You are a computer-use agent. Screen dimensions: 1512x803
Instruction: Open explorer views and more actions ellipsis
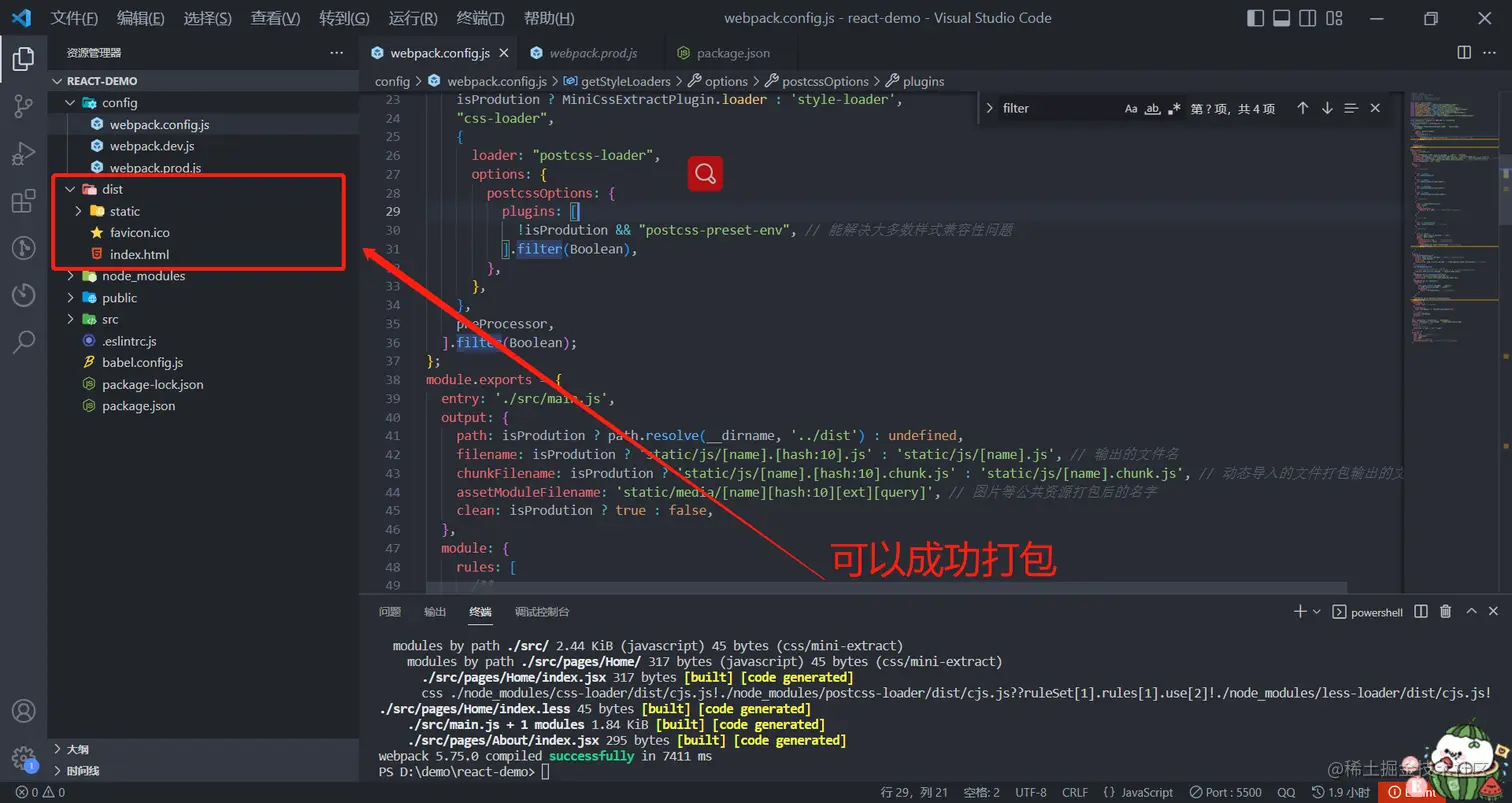335,52
